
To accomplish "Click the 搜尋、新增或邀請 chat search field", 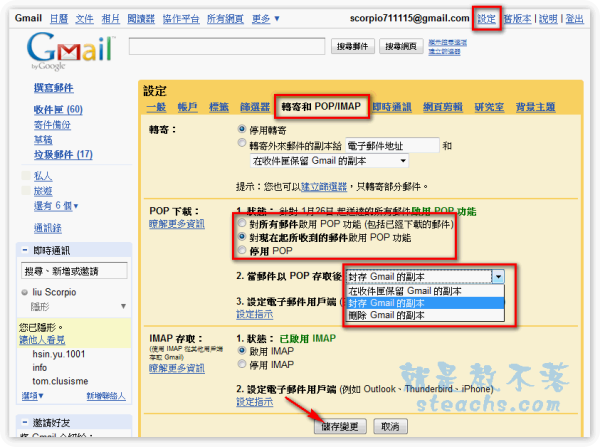I will (74, 271).
